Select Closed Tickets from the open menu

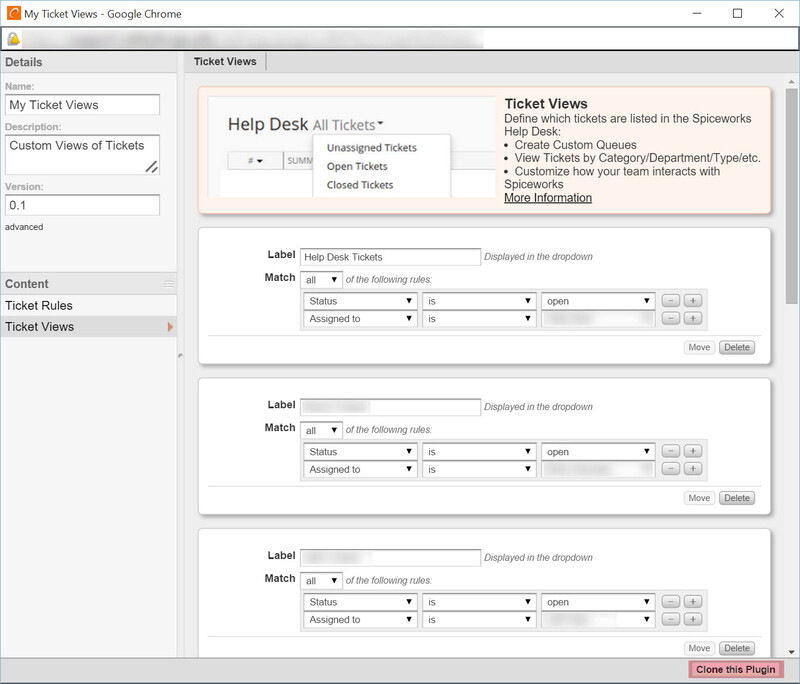(x=360, y=185)
